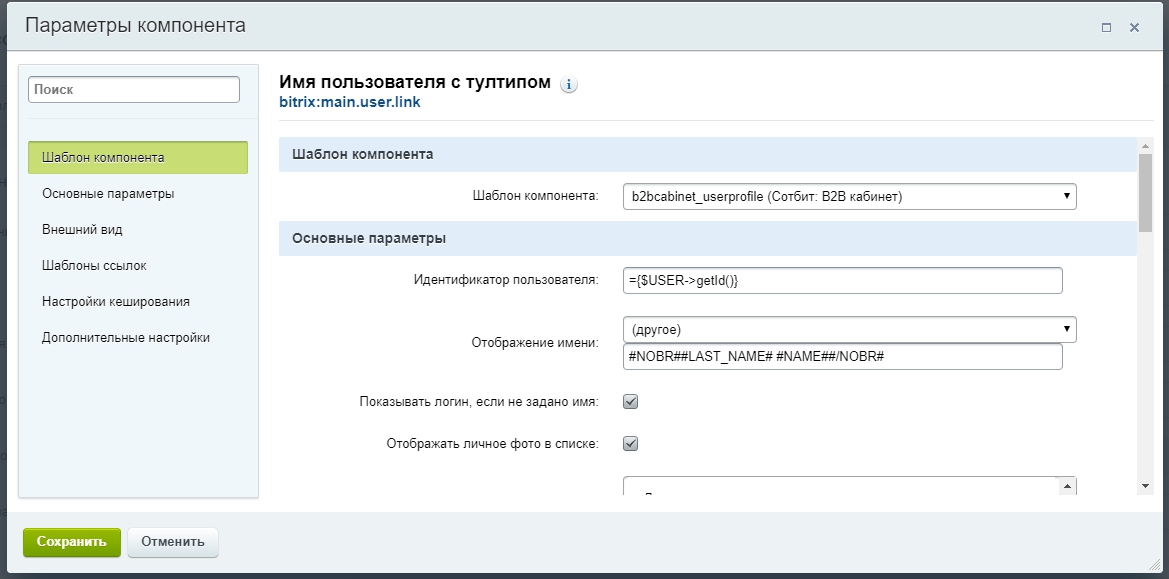The height and width of the screenshot is (579, 1169).
Task: Click the dialog resize grip in corner
Action: [1156, 566]
